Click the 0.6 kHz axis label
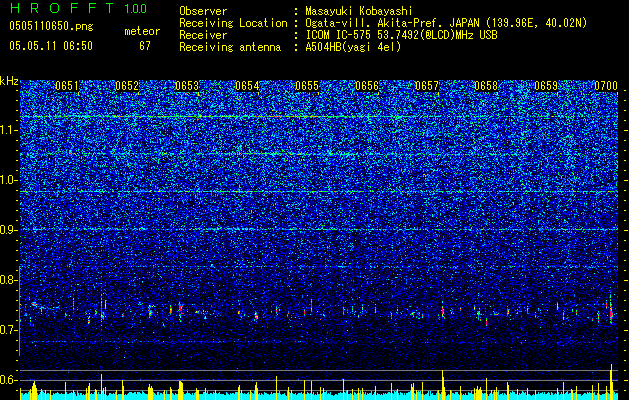Viewport: 629px width, 400px height. tap(9, 380)
